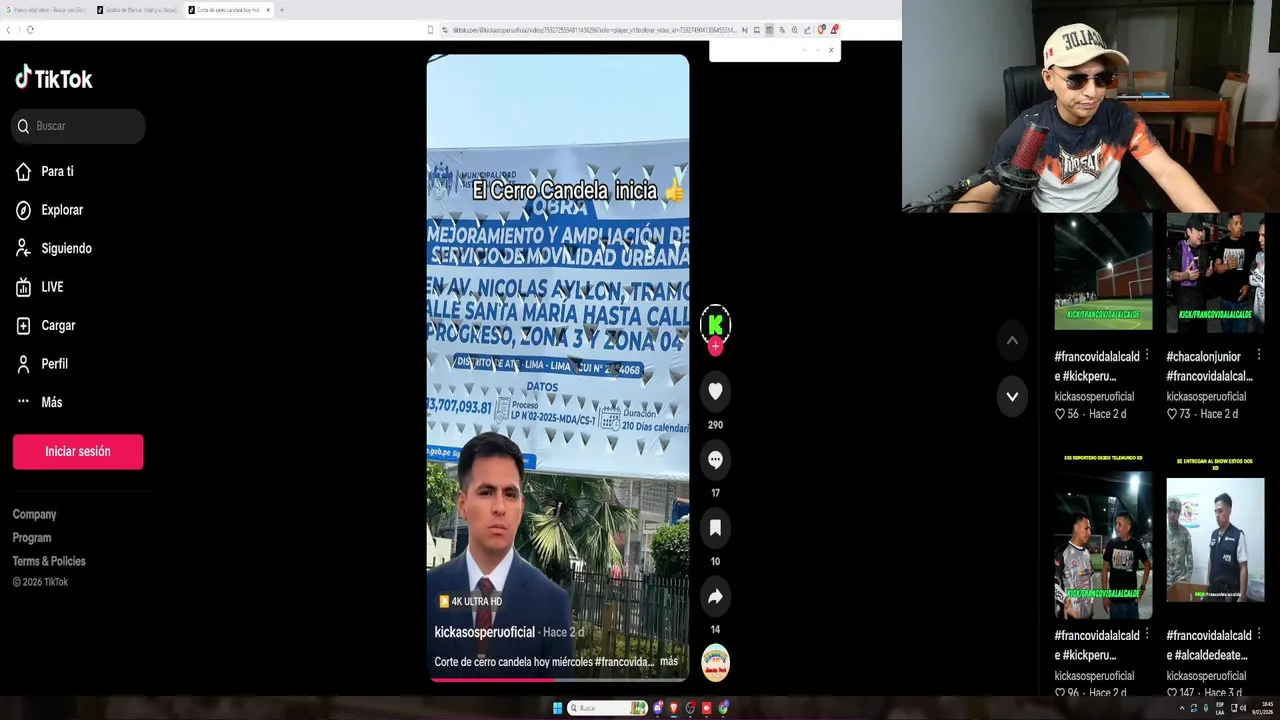Open the LIVE section
This screenshot has width=1280, height=720.
click(x=40, y=287)
